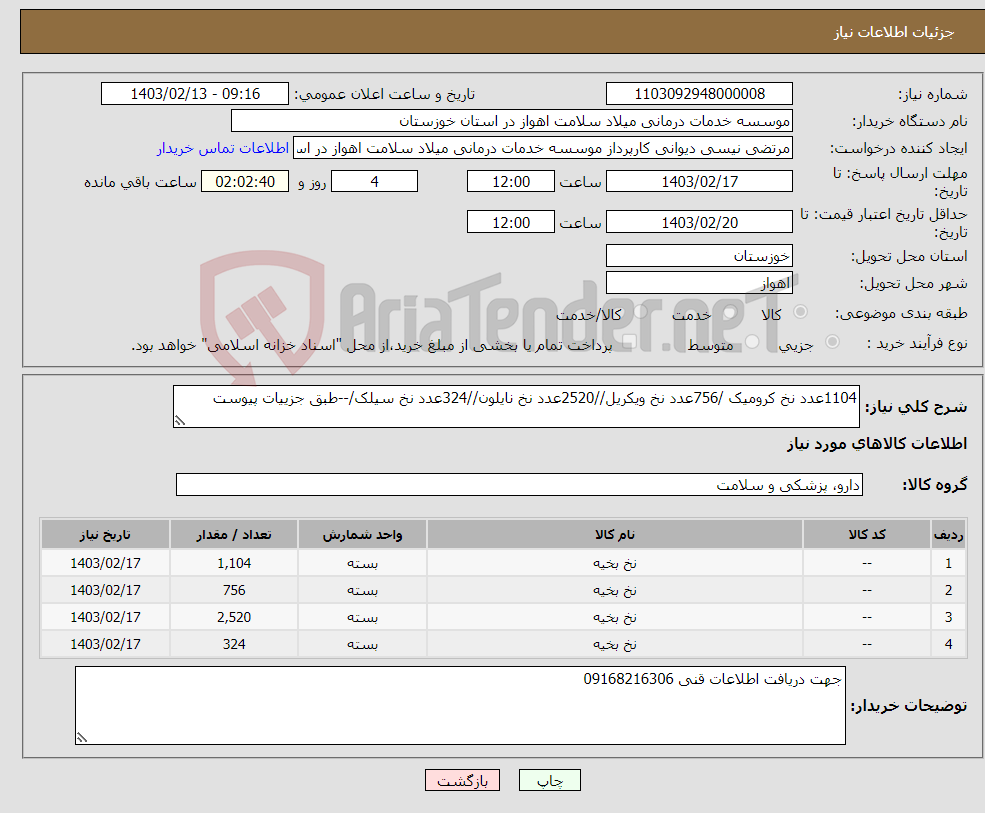Click the کد کالا column header

tap(867, 535)
